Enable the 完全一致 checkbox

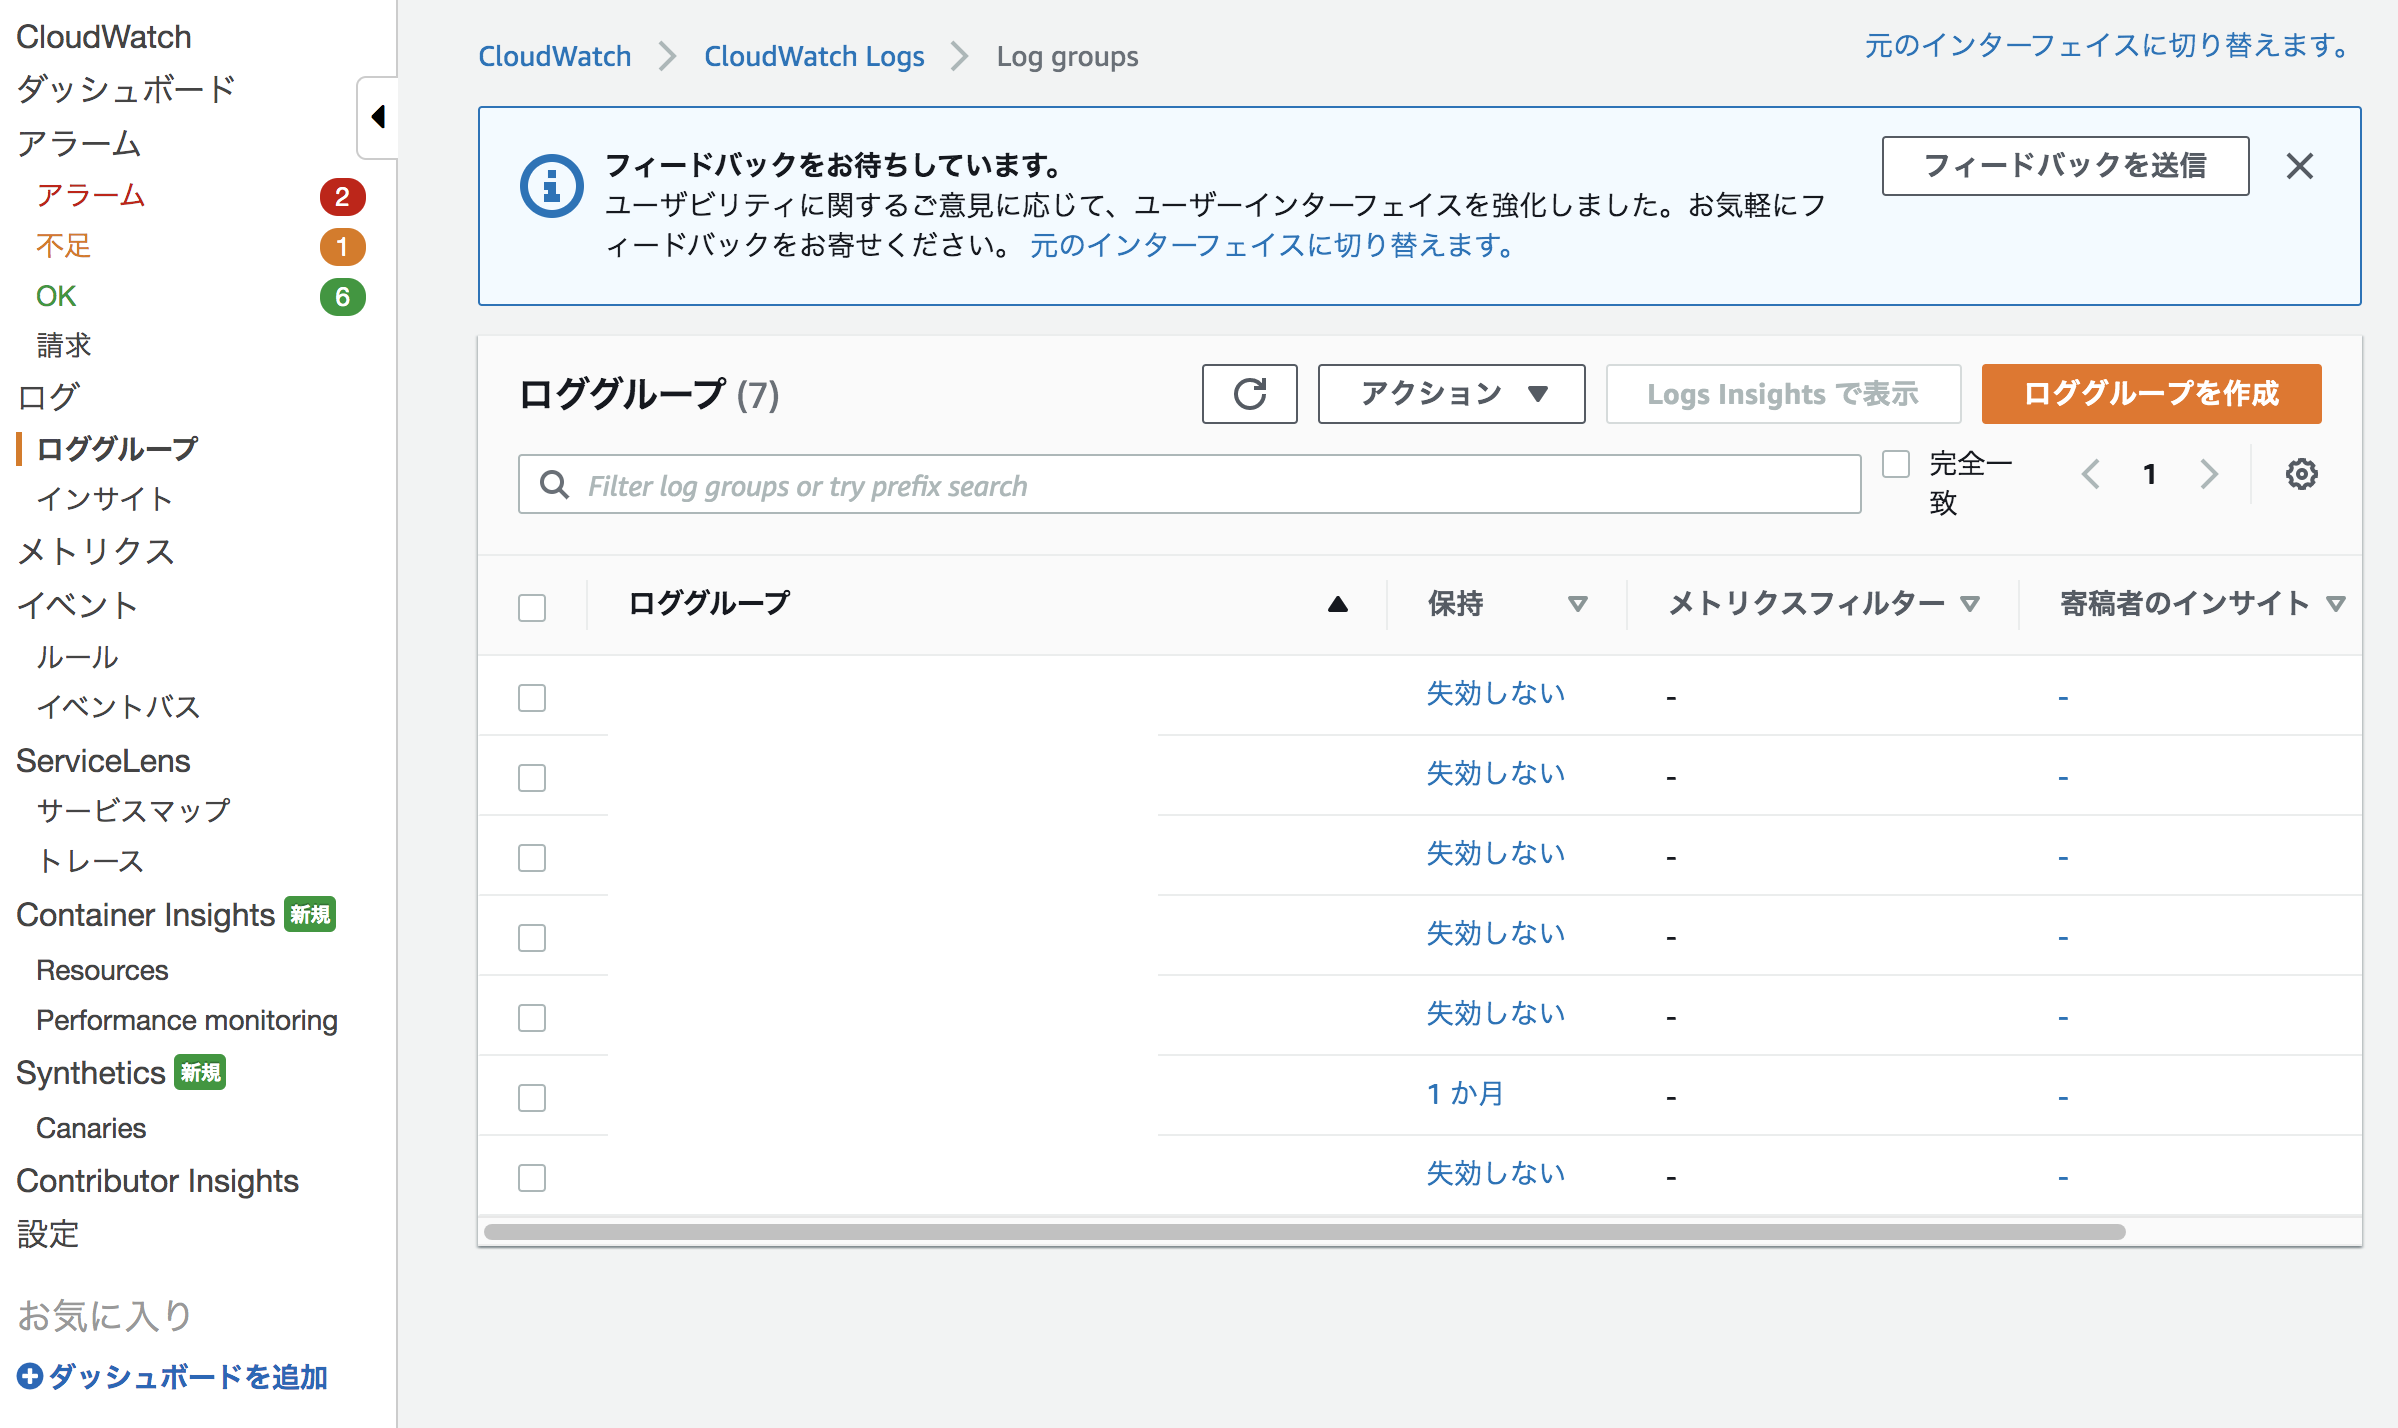[x=1895, y=462]
